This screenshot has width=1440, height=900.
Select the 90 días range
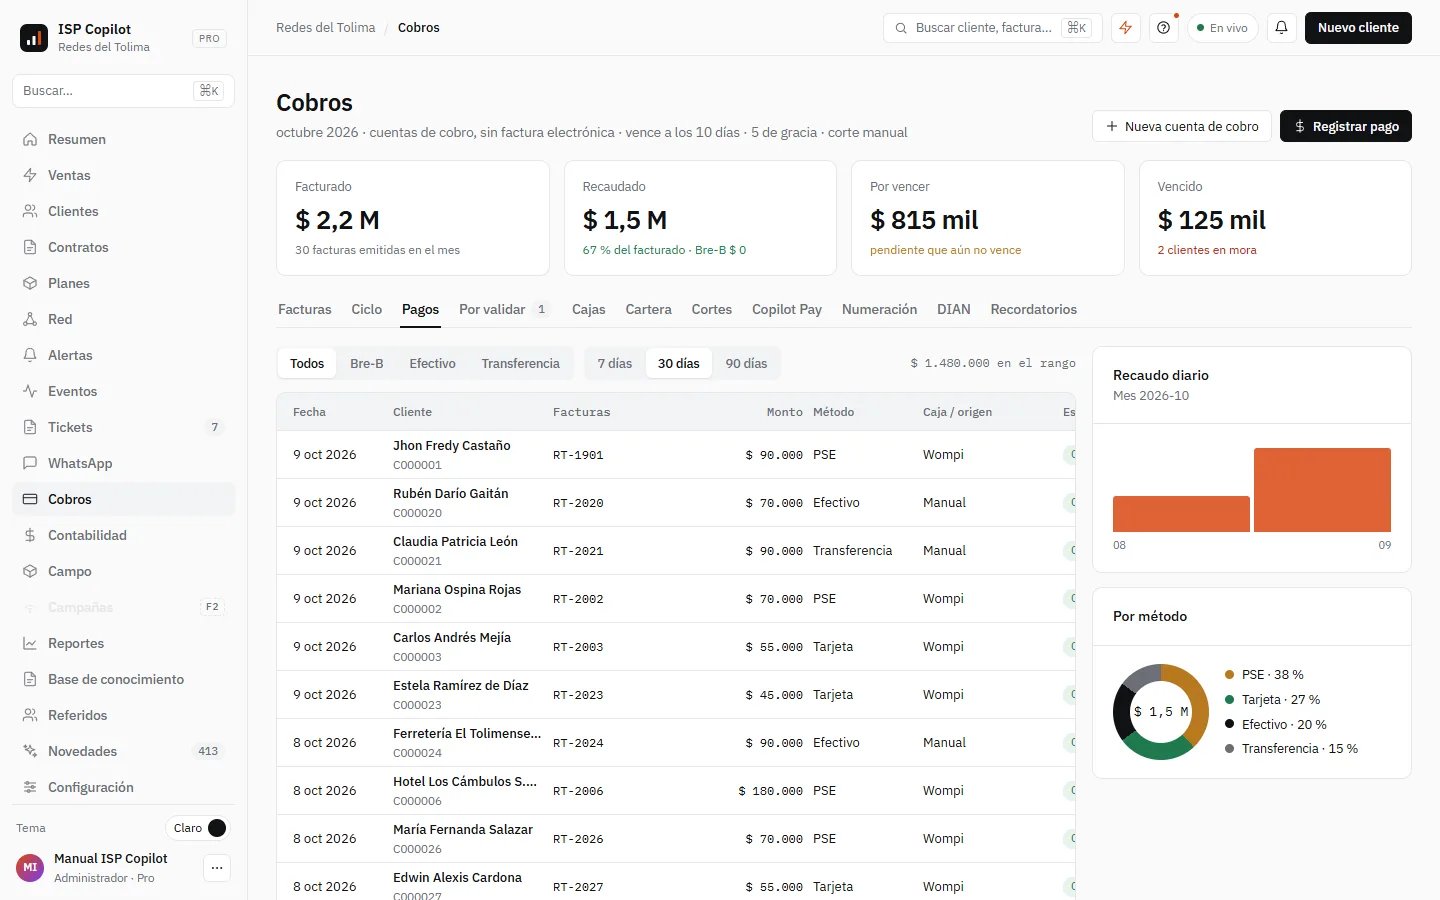746,363
